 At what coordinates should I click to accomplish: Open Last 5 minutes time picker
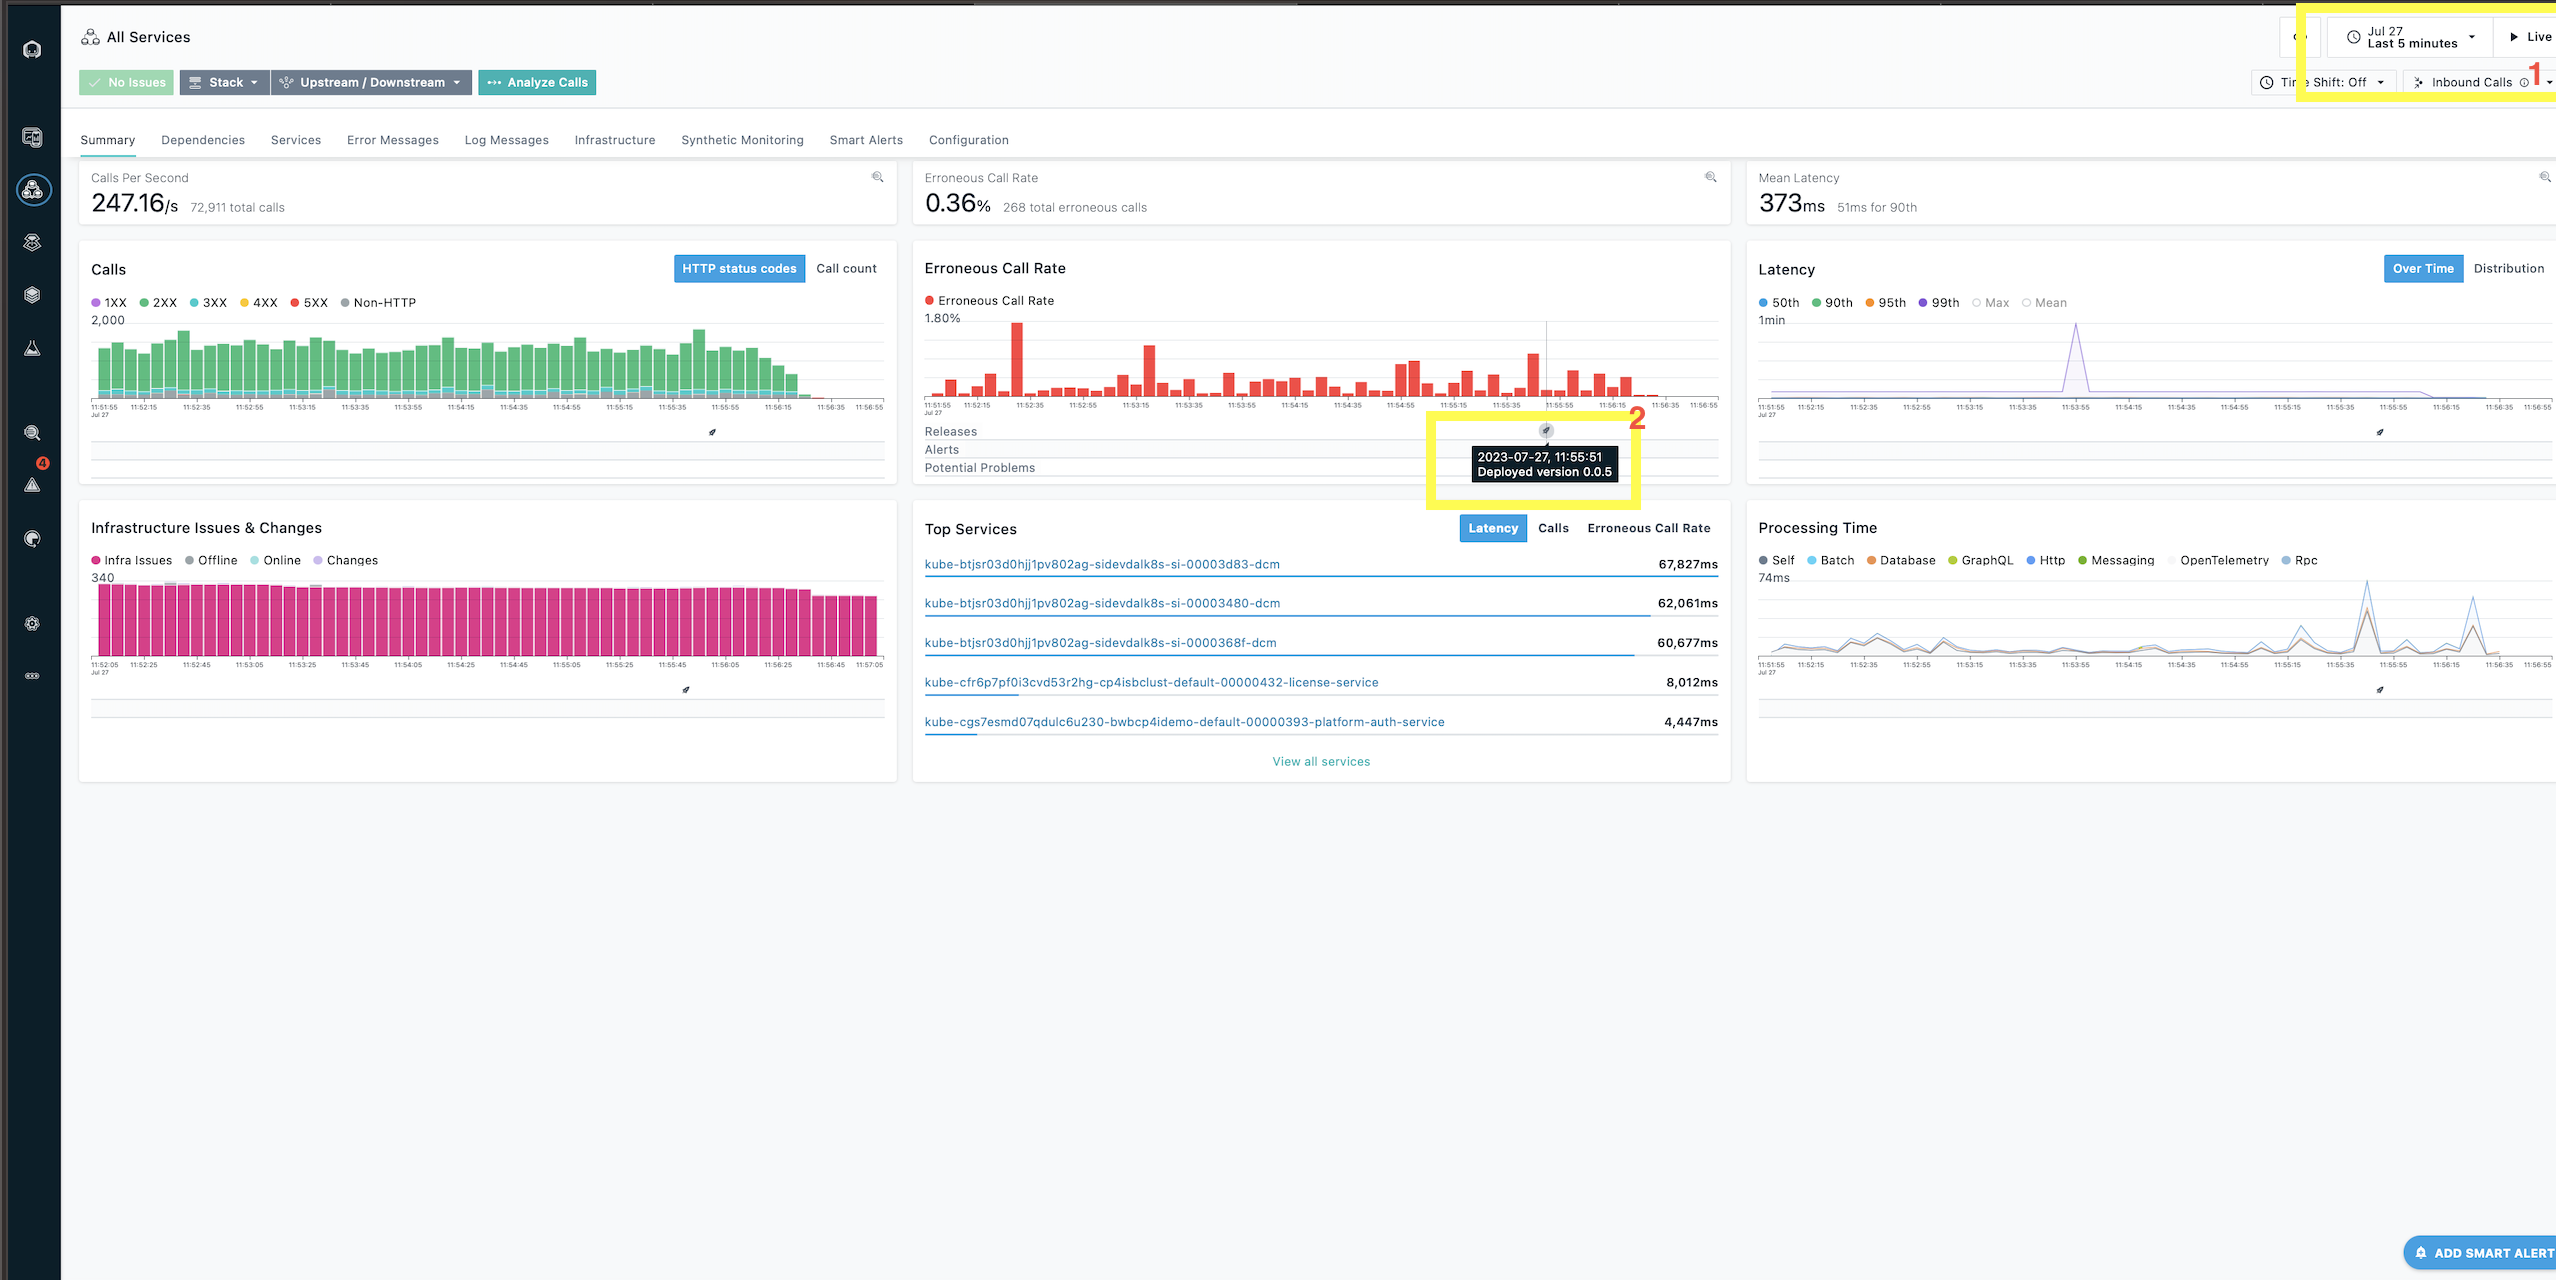(2410, 38)
